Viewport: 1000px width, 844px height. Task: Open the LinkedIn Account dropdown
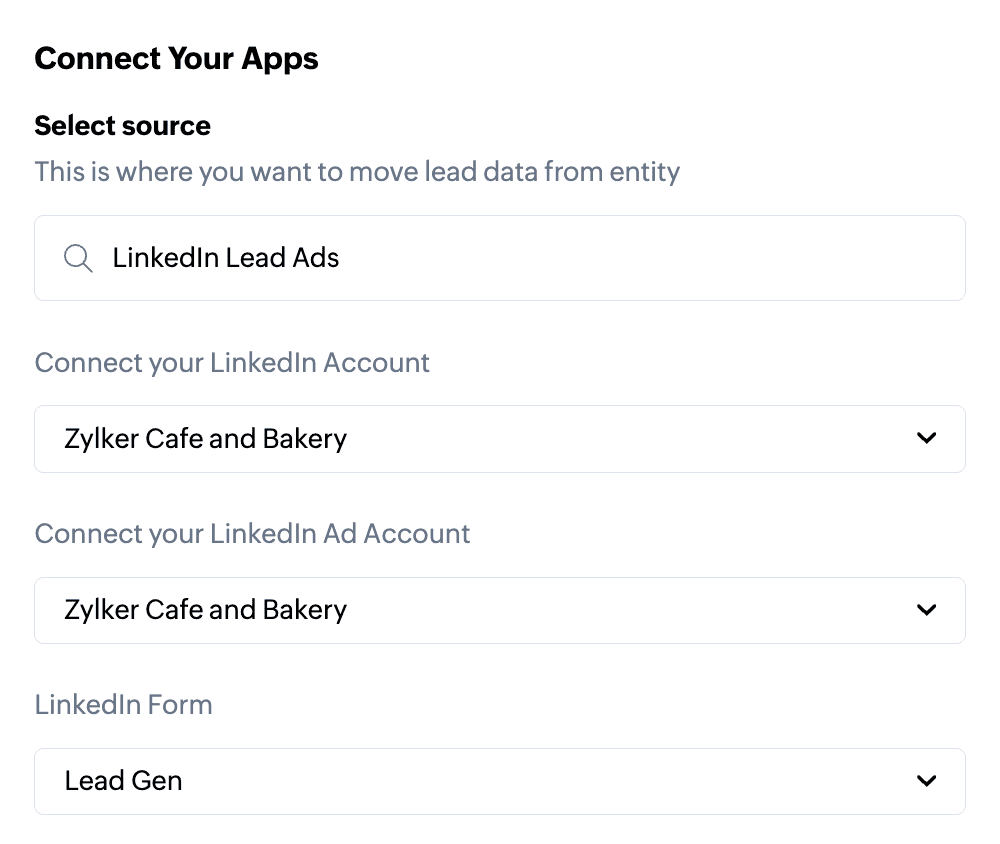500,438
